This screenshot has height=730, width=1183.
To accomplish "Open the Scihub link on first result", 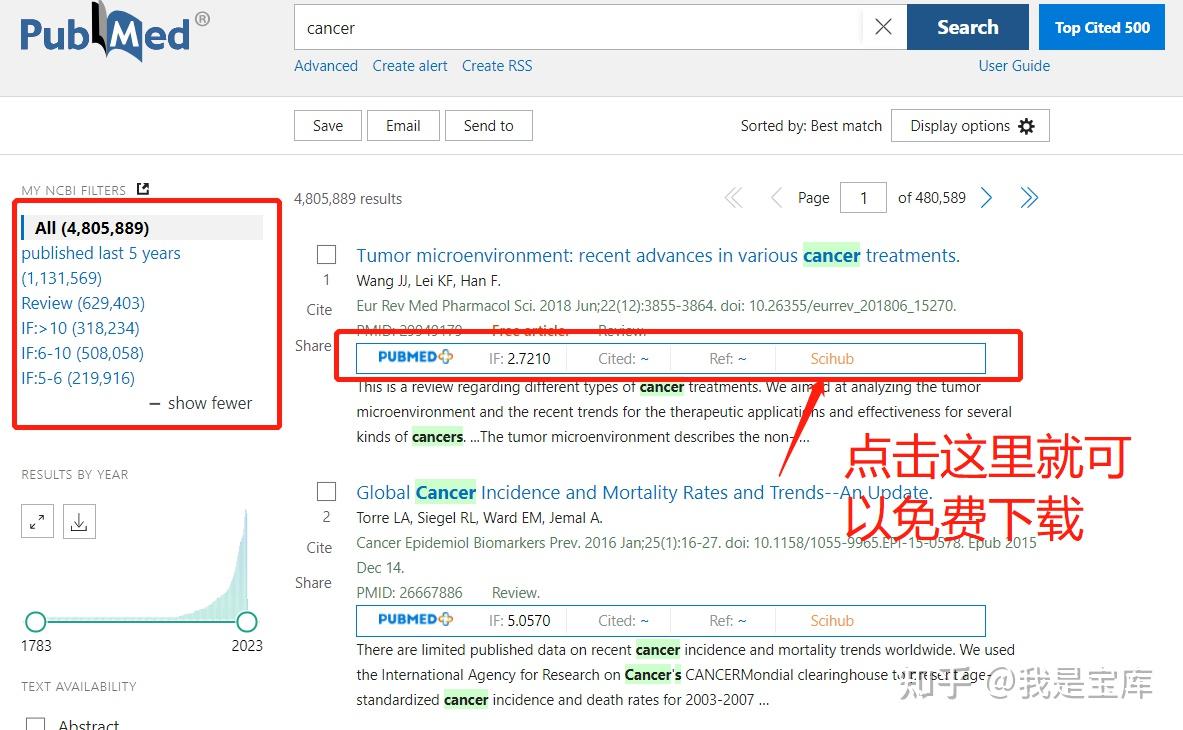I will pyautogui.click(x=830, y=357).
